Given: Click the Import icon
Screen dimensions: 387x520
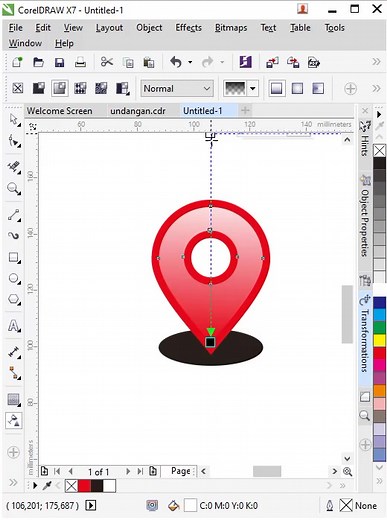Looking at the screenshot, I should (272, 62).
